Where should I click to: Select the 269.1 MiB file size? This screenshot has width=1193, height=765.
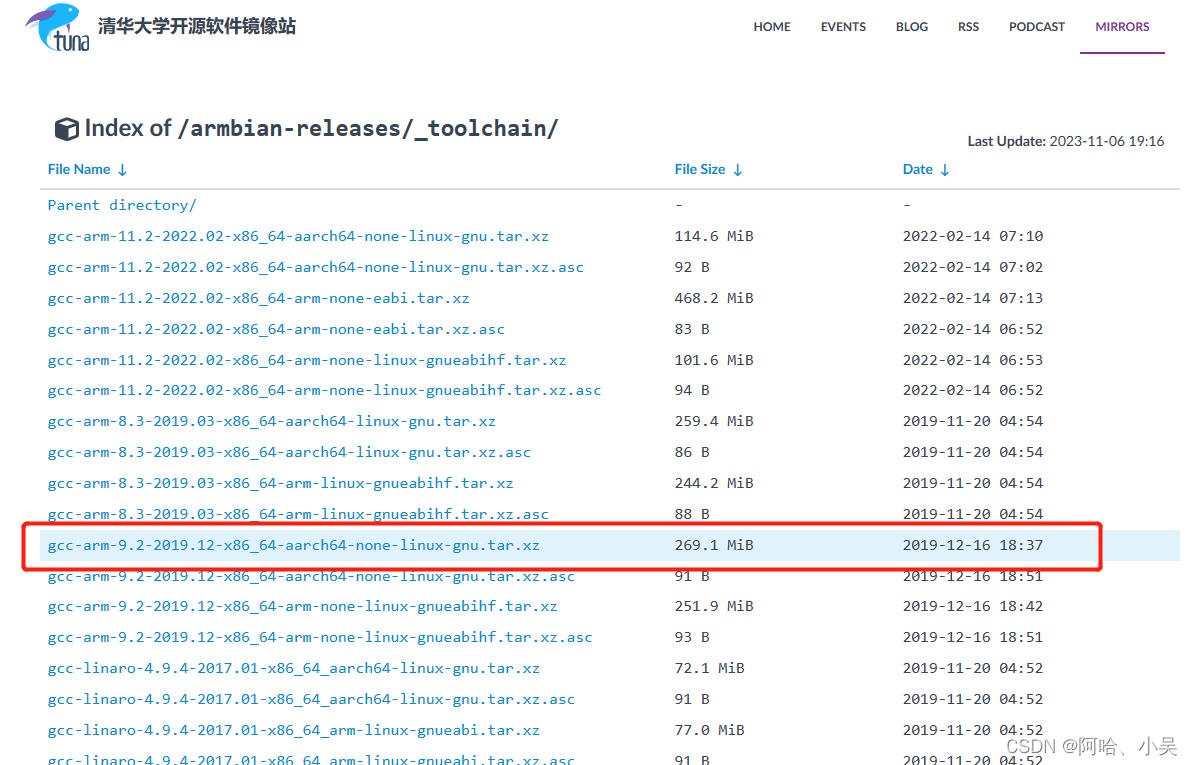click(x=714, y=545)
